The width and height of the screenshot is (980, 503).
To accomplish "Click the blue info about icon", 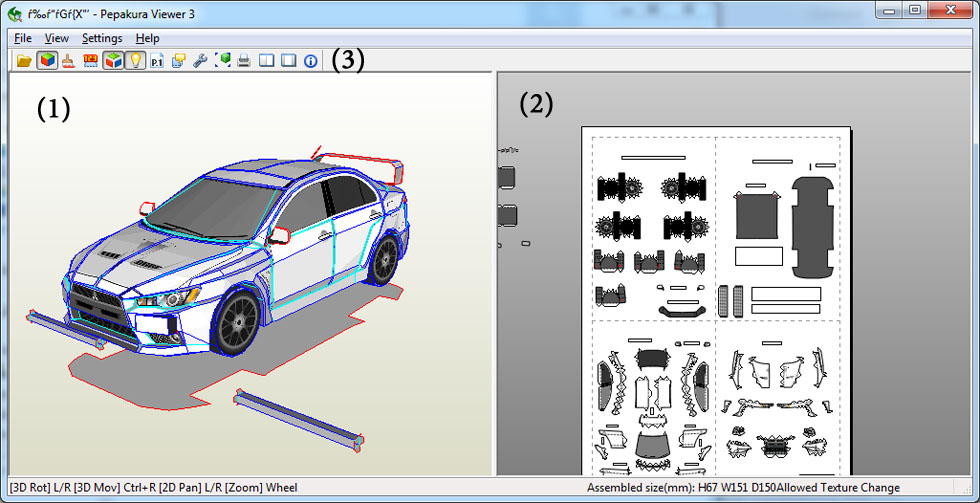I will tap(310, 61).
